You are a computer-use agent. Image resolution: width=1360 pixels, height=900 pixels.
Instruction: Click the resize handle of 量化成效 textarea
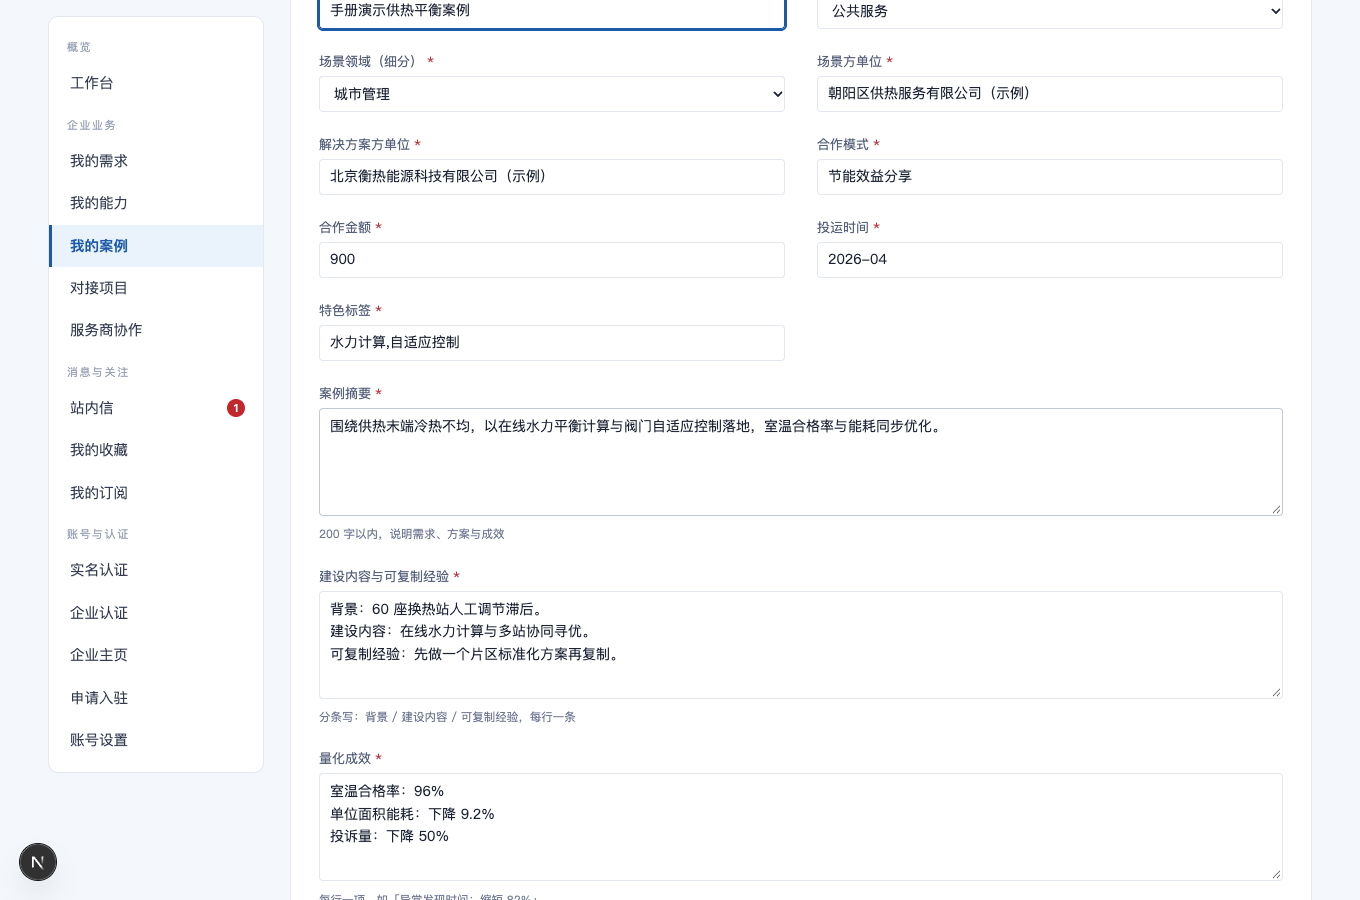(1276, 874)
